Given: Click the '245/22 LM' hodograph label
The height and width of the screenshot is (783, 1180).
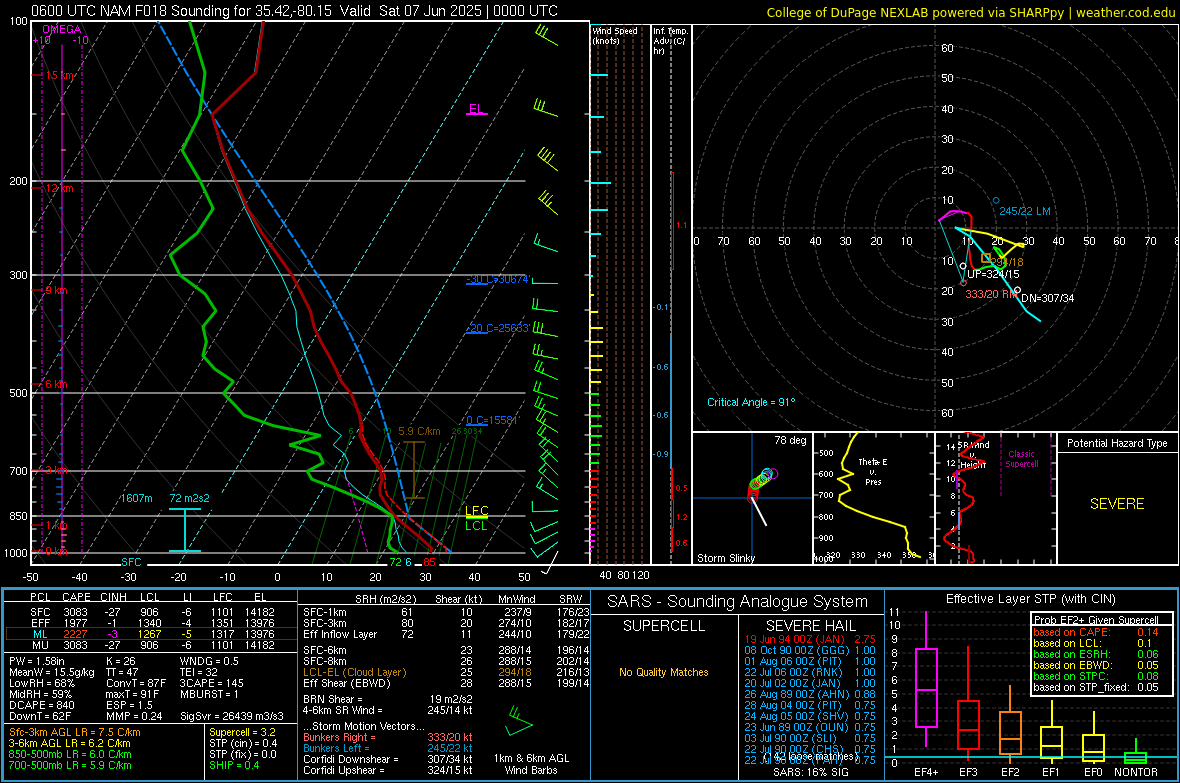Looking at the screenshot, I should click(1025, 212).
